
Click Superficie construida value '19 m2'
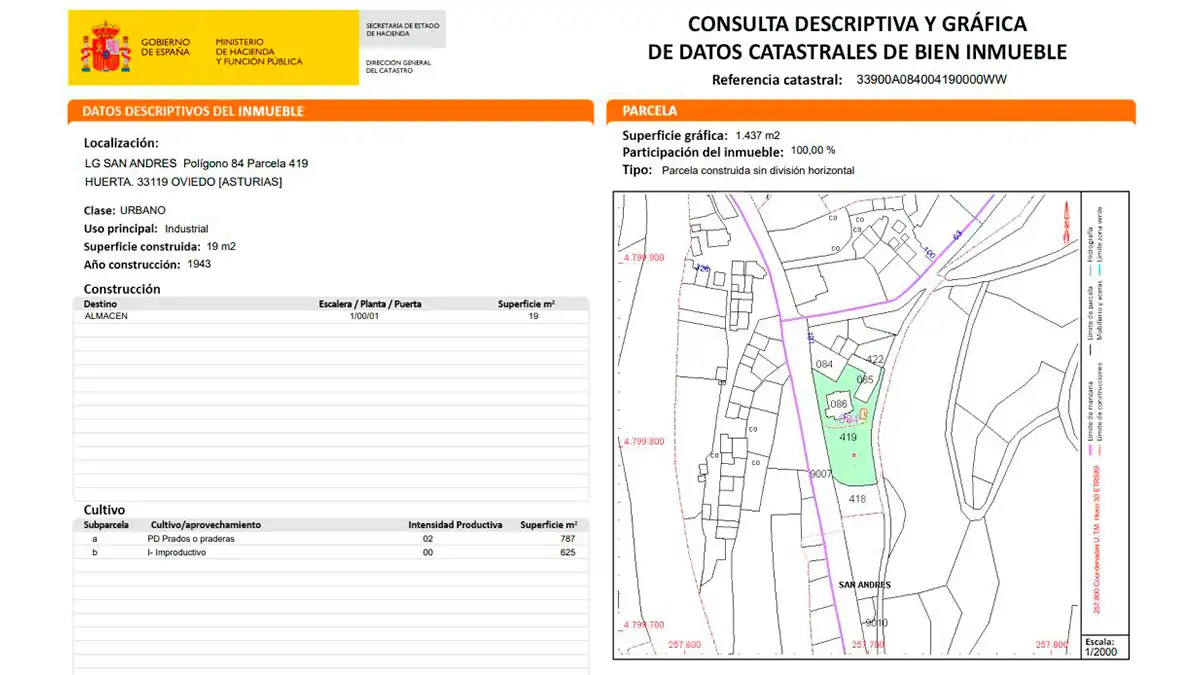coord(221,246)
